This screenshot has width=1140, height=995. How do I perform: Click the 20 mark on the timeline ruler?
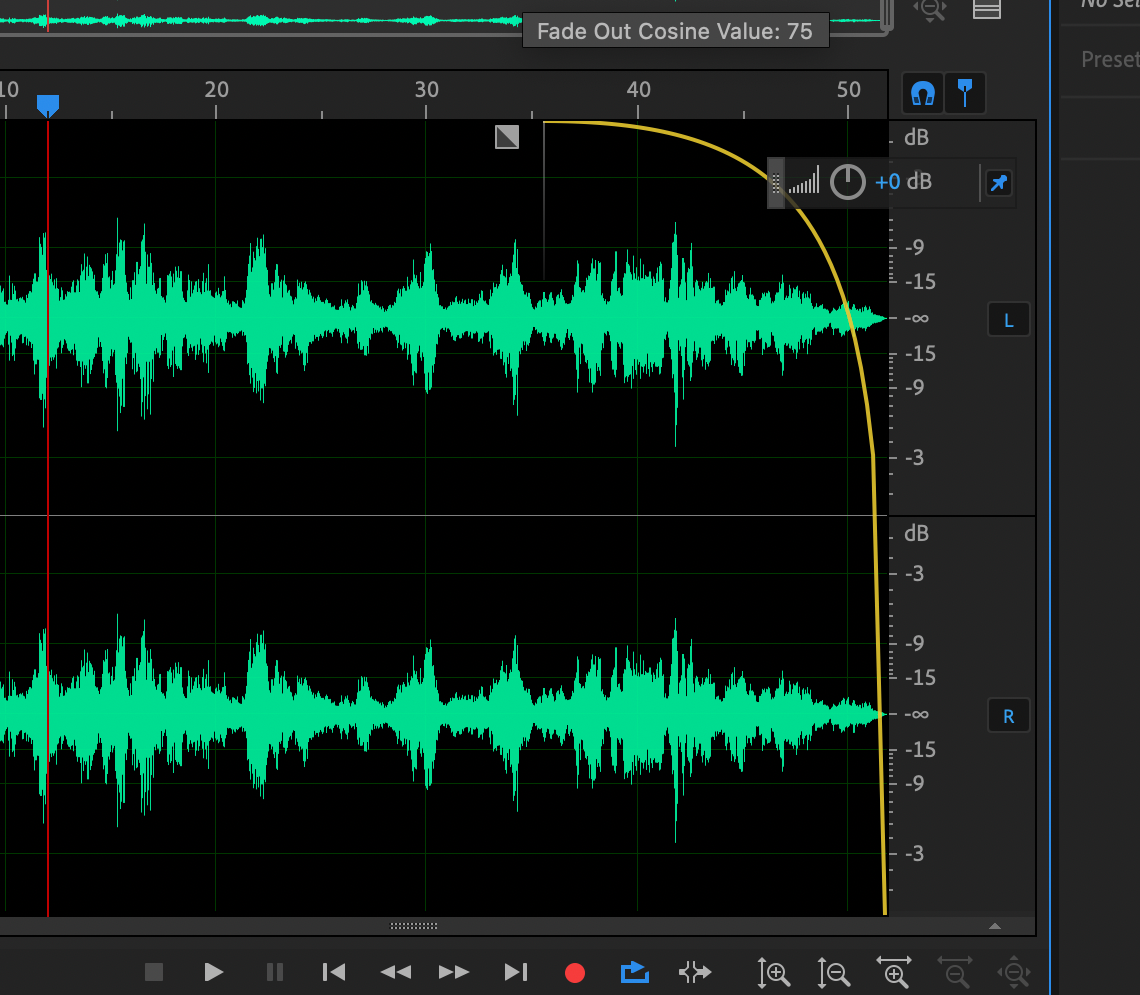[x=217, y=89]
